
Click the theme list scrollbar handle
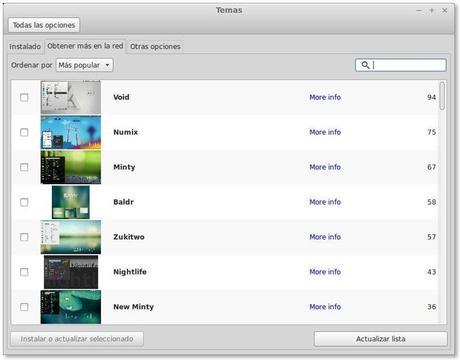[x=442, y=96]
